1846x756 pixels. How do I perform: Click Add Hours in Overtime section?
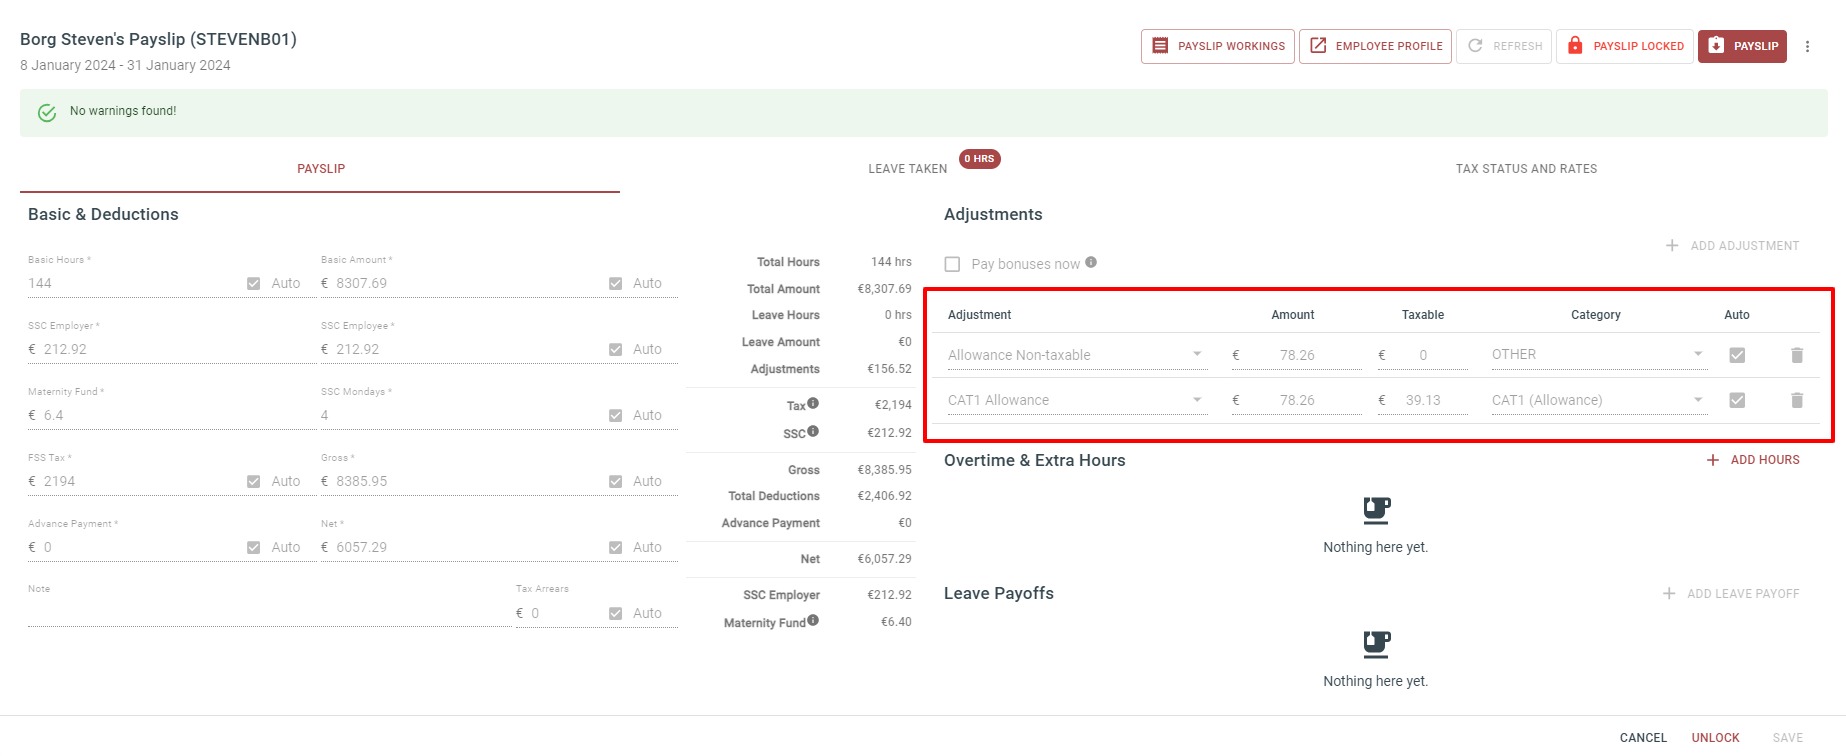[x=1753, y=460]
